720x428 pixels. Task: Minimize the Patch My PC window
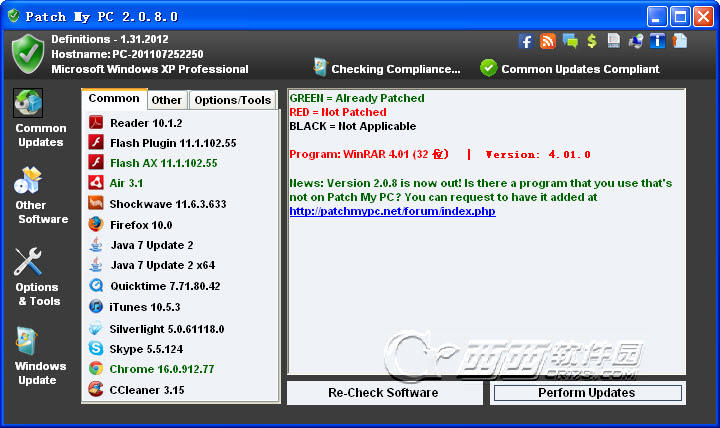[x=657, y=17]
